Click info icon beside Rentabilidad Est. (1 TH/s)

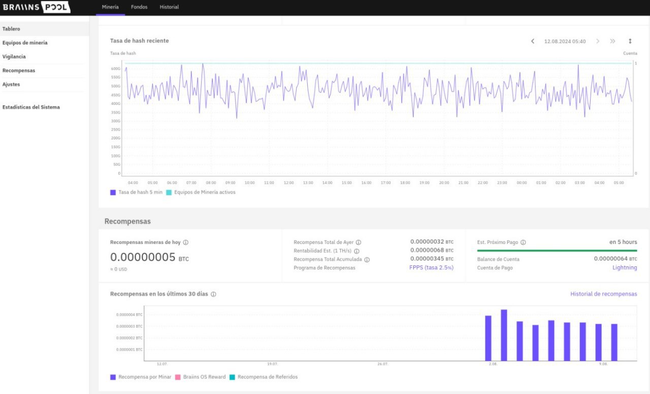tap(357, 251)
